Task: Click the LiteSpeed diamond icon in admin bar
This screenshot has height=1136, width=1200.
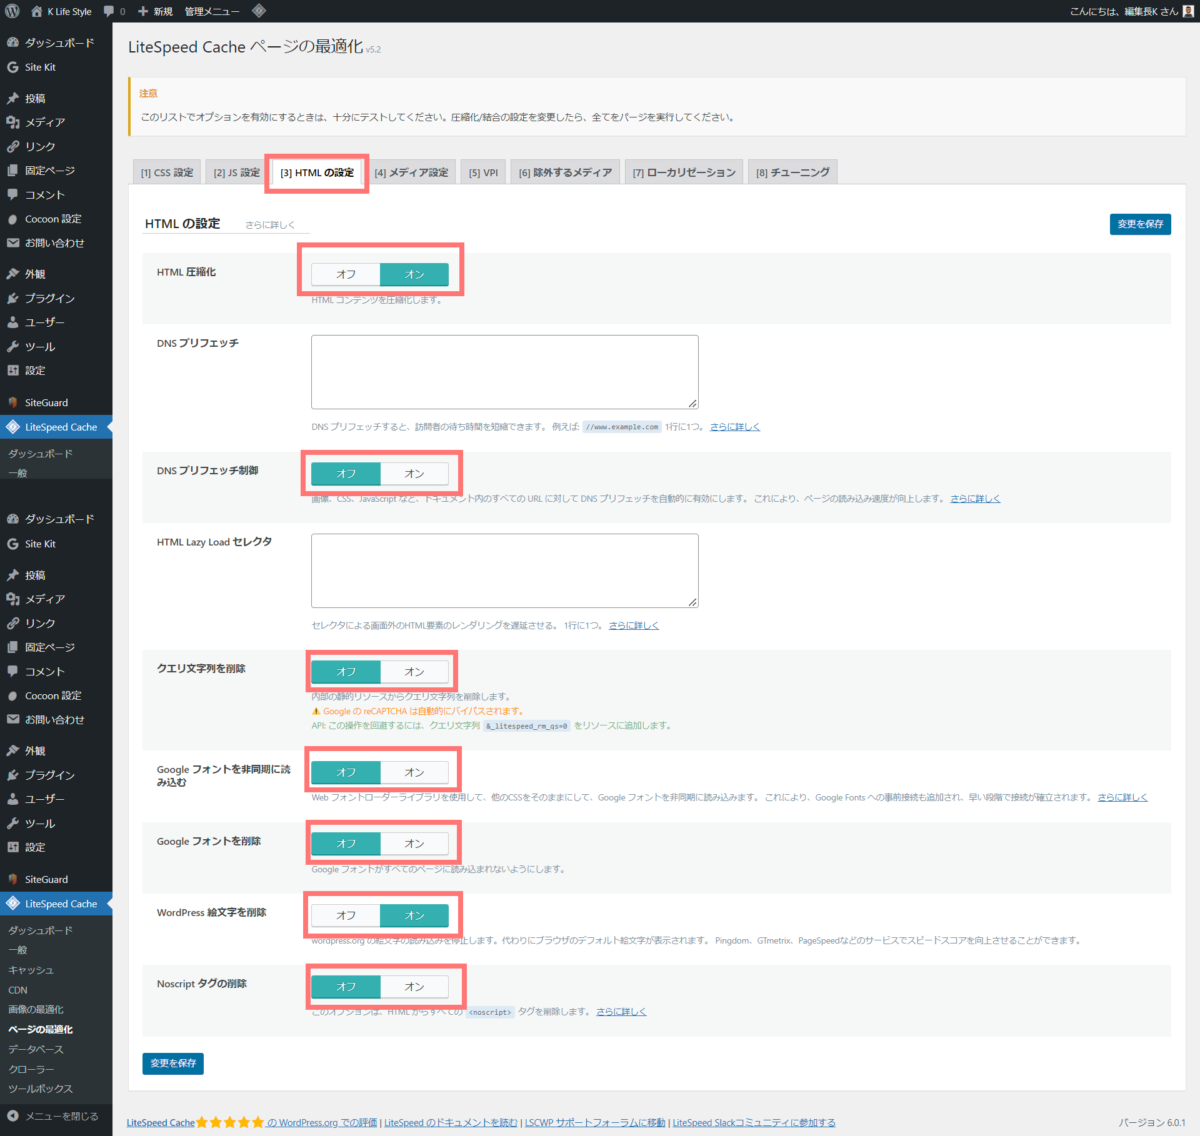Action: (258, 11)
